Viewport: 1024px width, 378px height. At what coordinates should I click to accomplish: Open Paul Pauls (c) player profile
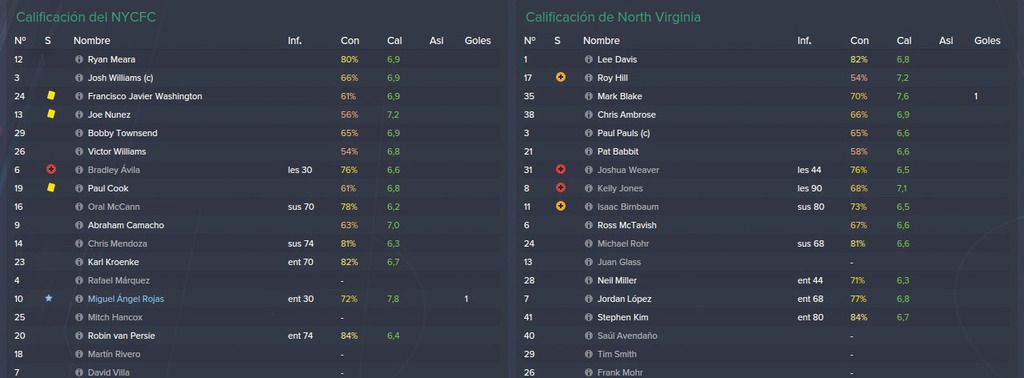tap(624, 133)
